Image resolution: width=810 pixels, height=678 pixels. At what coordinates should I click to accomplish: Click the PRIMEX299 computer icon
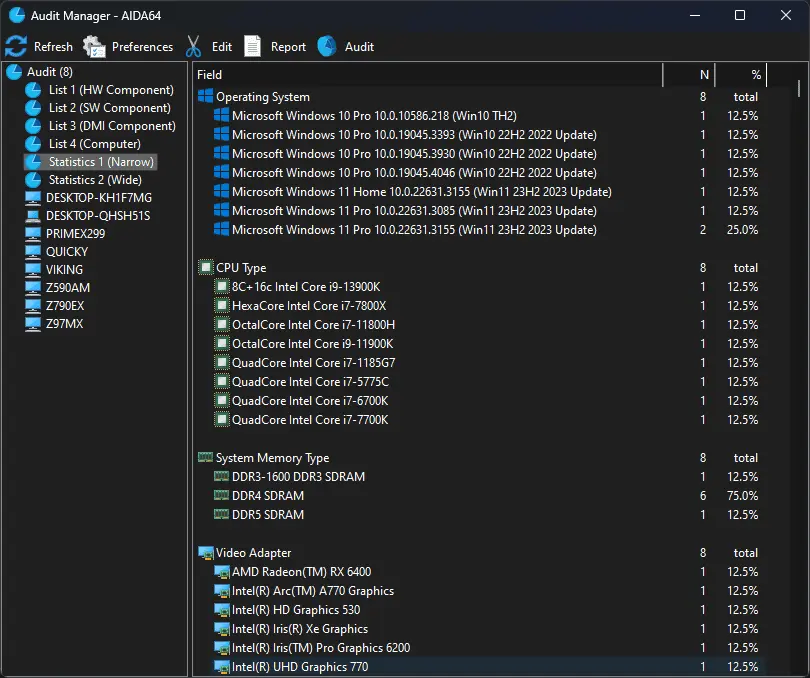tap(33, 234)
